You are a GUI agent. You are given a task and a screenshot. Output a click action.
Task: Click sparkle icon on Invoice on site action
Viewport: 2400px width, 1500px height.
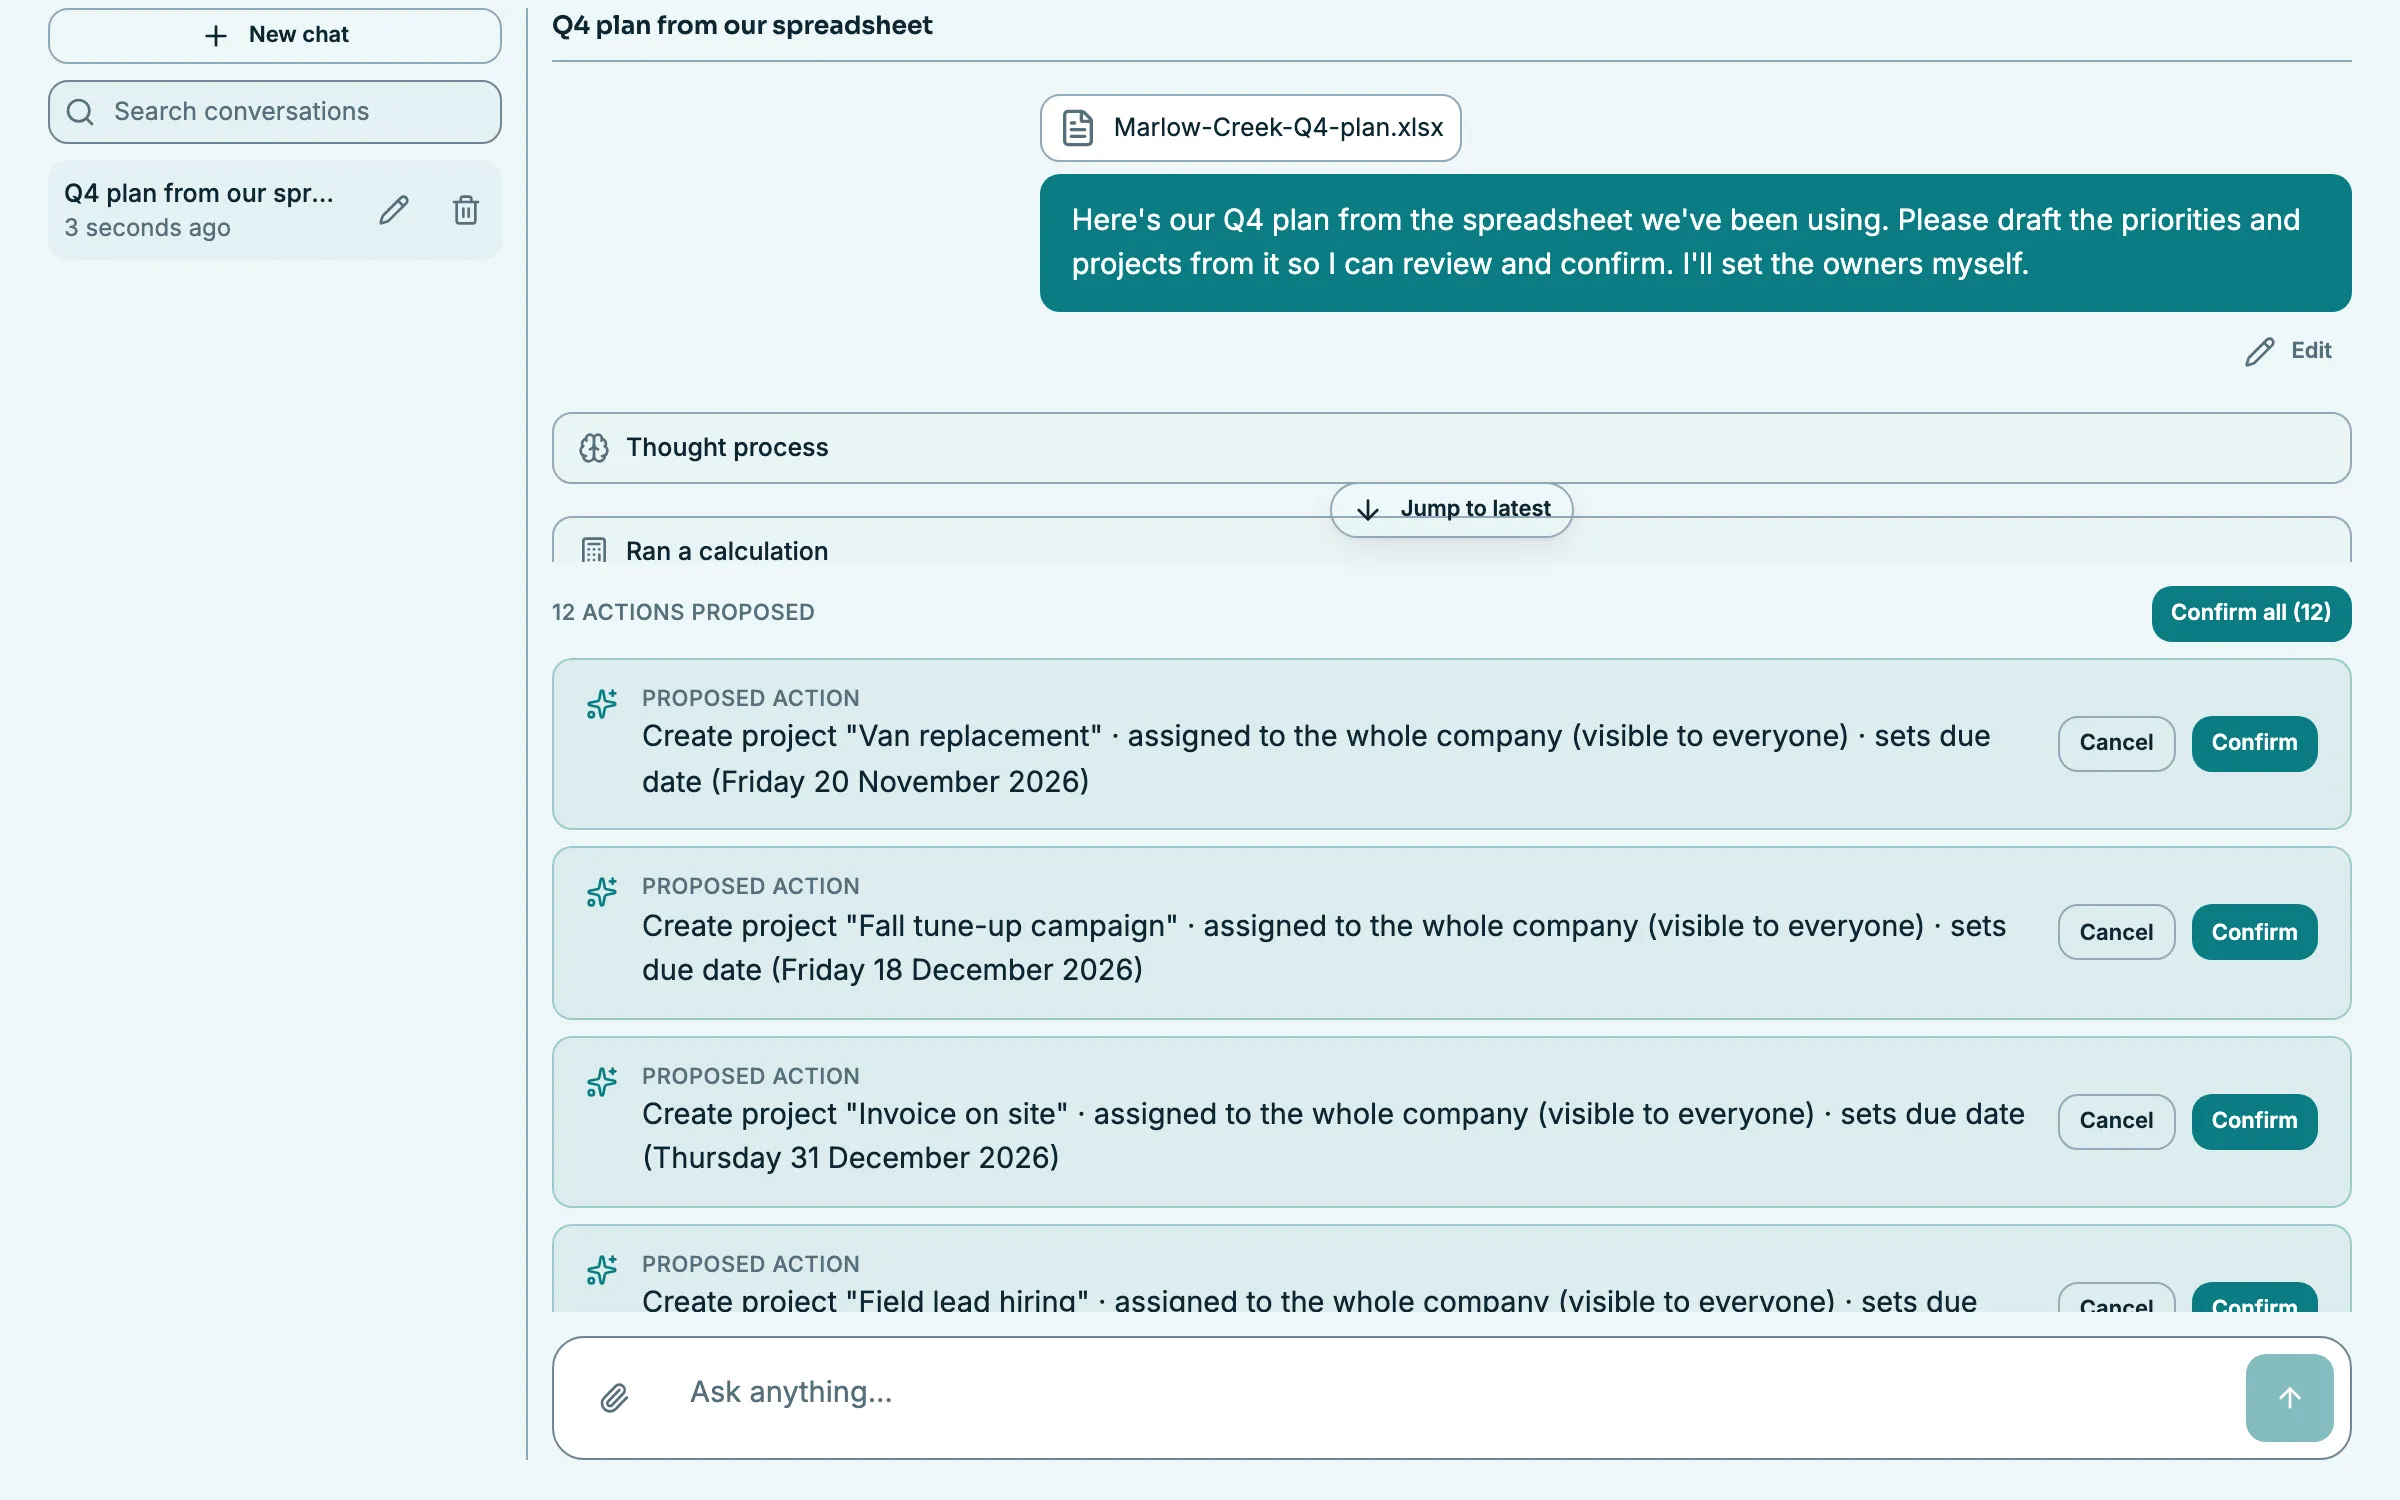(602, 1082)
